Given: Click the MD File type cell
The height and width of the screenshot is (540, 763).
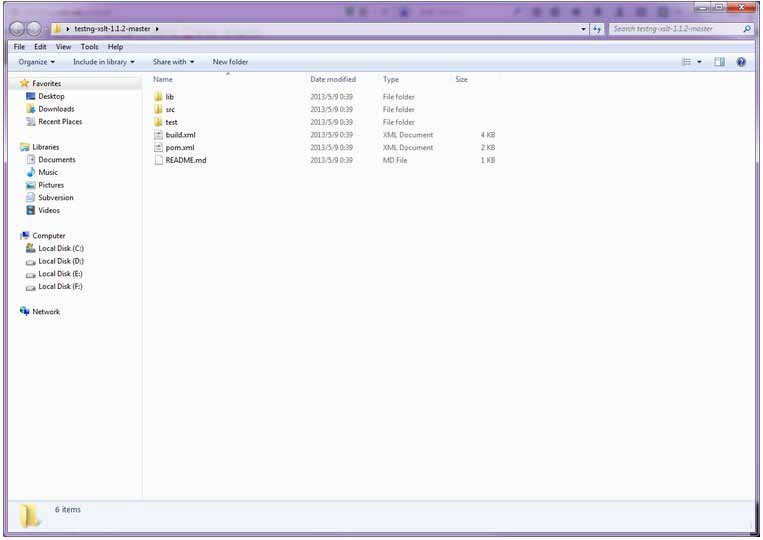Looking at the screenshot, I should click(395, 160).
